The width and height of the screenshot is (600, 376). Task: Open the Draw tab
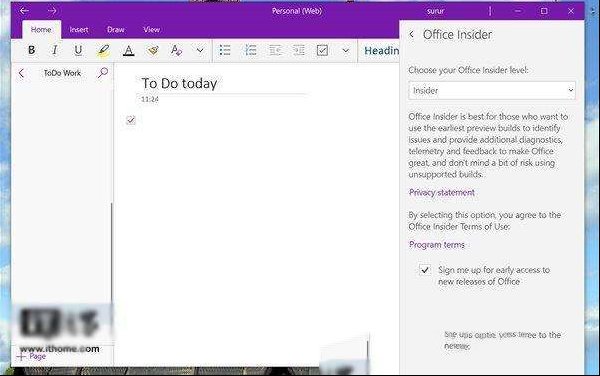coord(116,29)
